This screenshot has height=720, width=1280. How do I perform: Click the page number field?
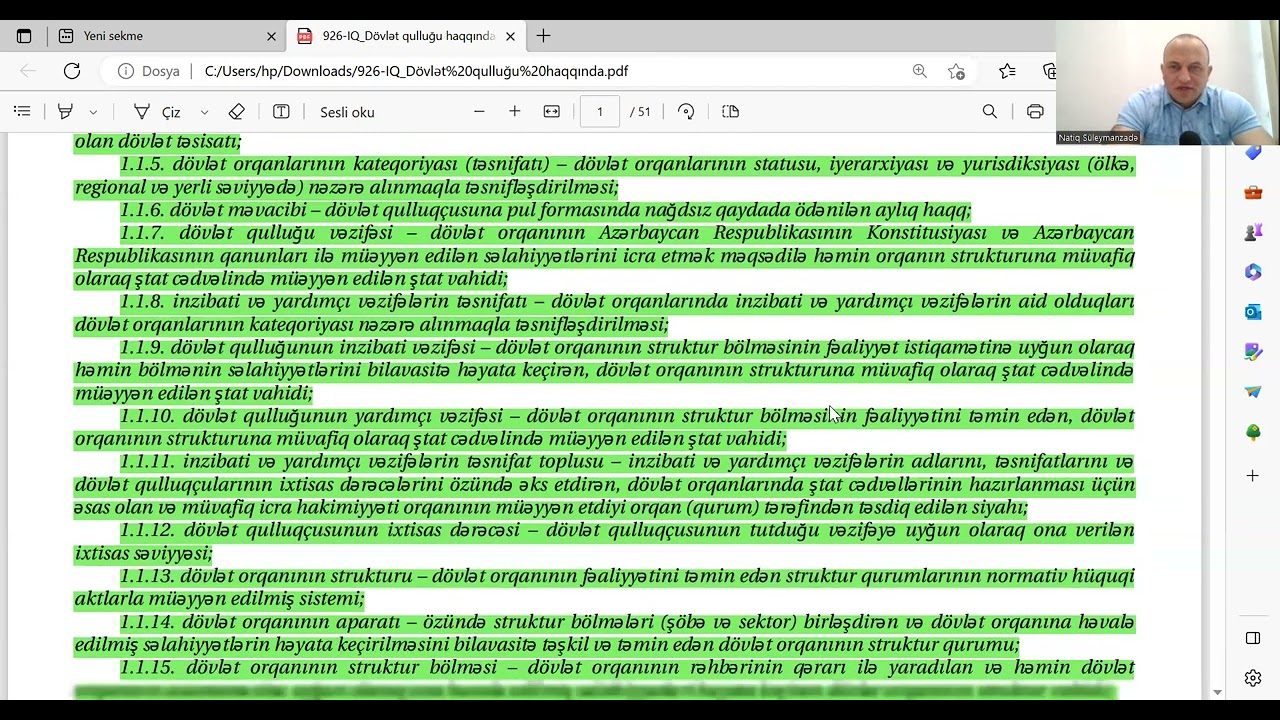click(600, 112)
